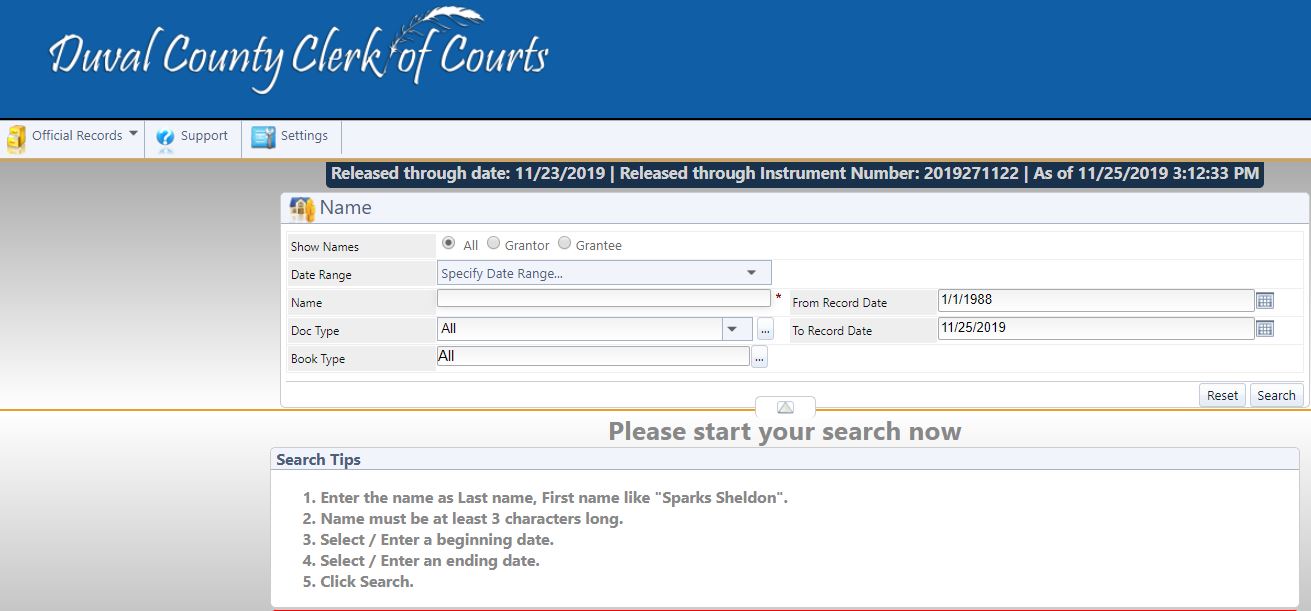The width and height of the screenshot is (1311, 611).
Task: Click the Settings toolbar icon
Action: click(x=263, y=137)
